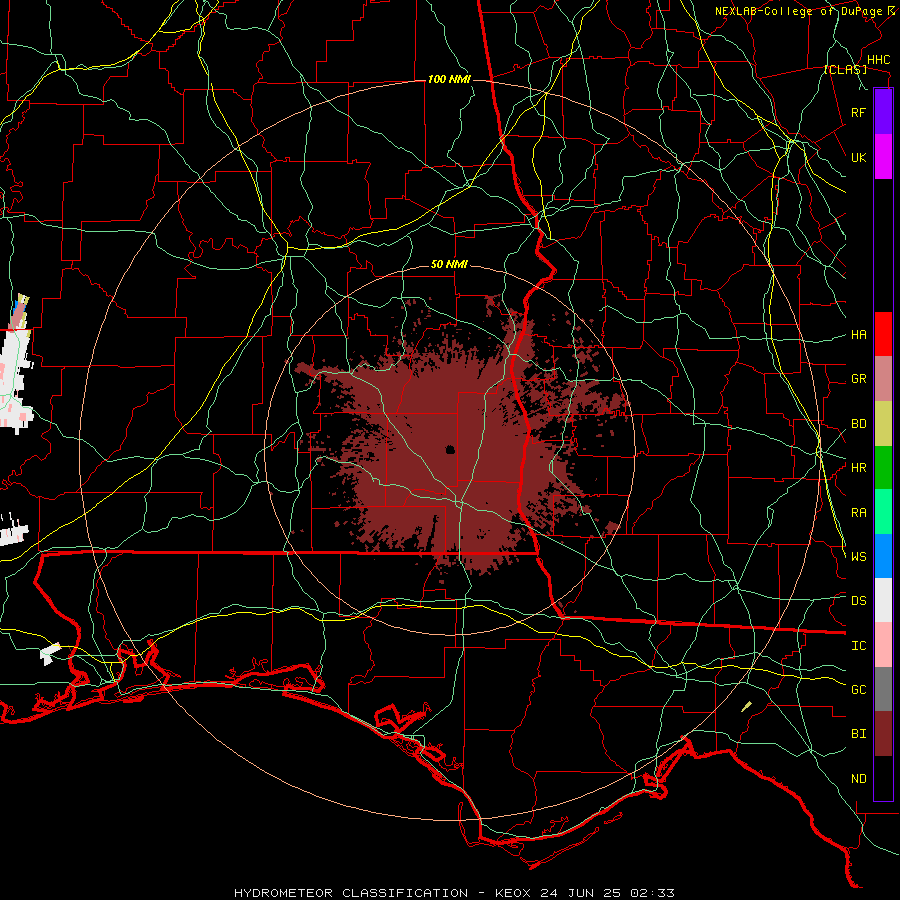Click the 'BI' legend label

click(858, 734)
